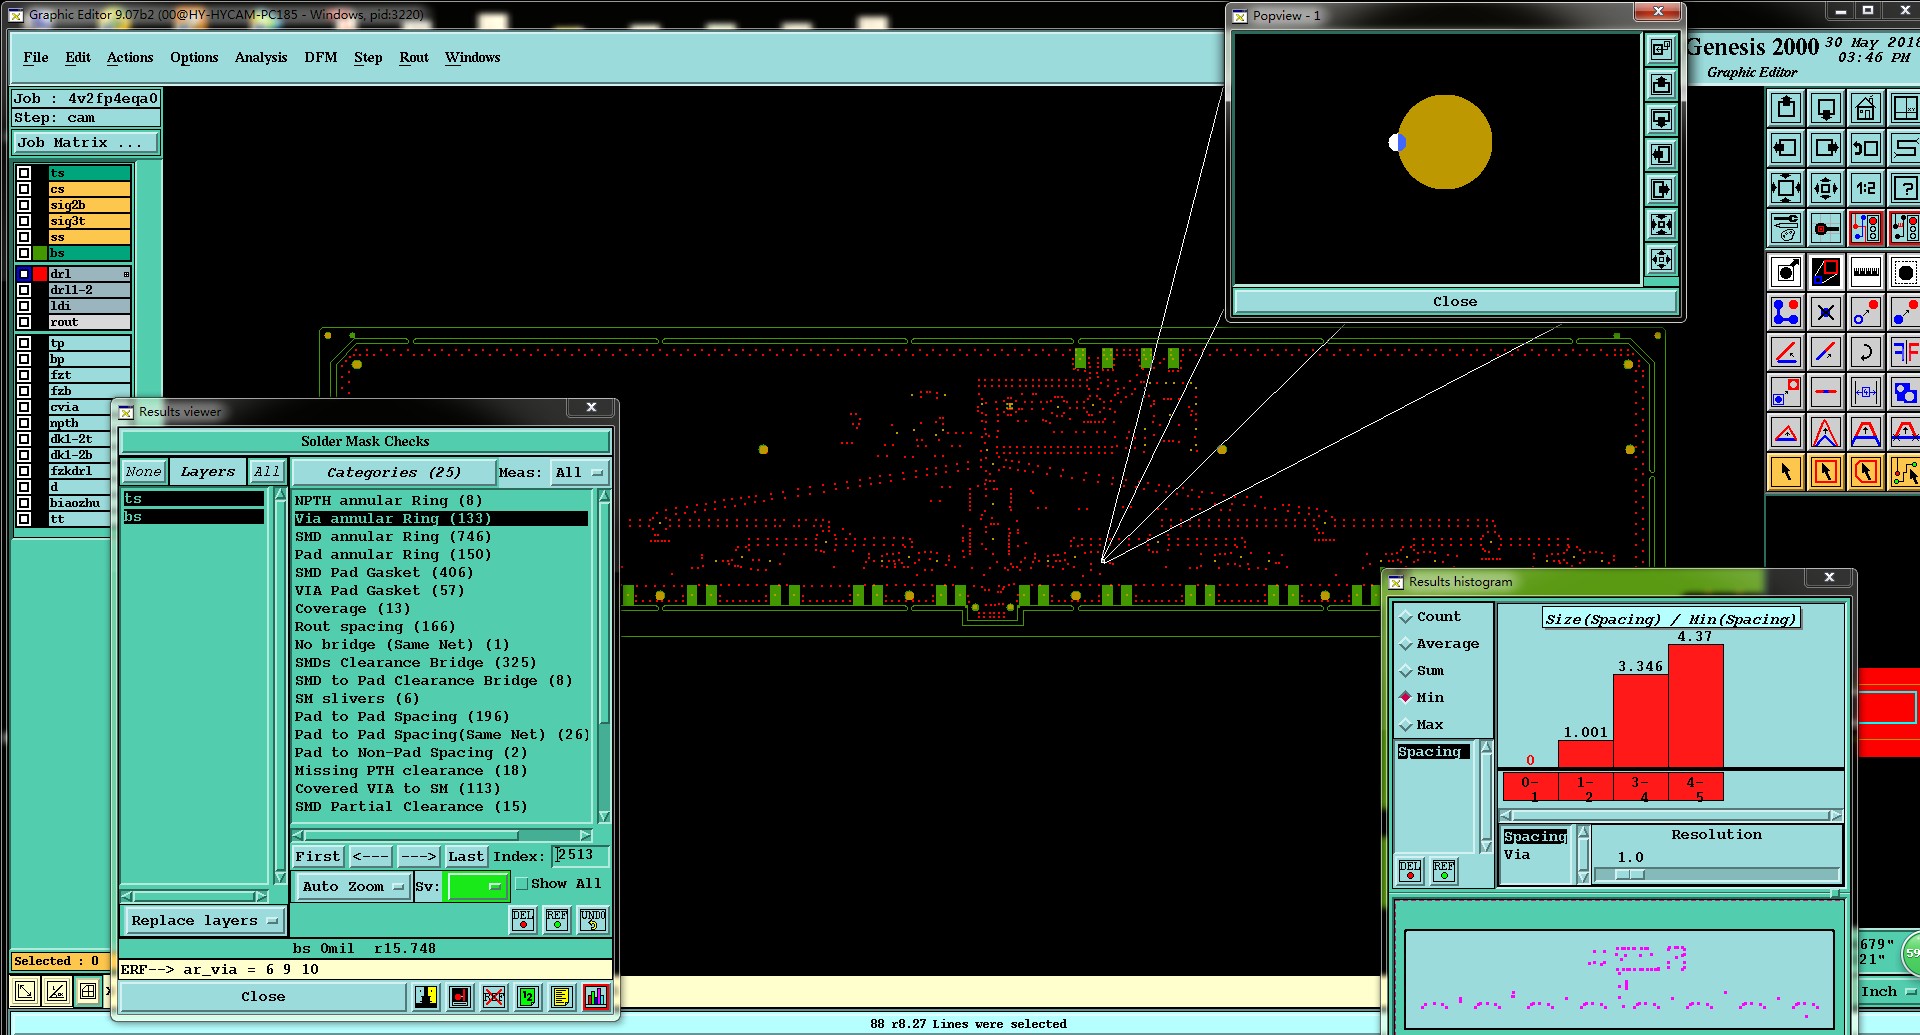Screen dimensions: 1920x1035
Task: Click the yellow notes report icon
Action: 562,997
